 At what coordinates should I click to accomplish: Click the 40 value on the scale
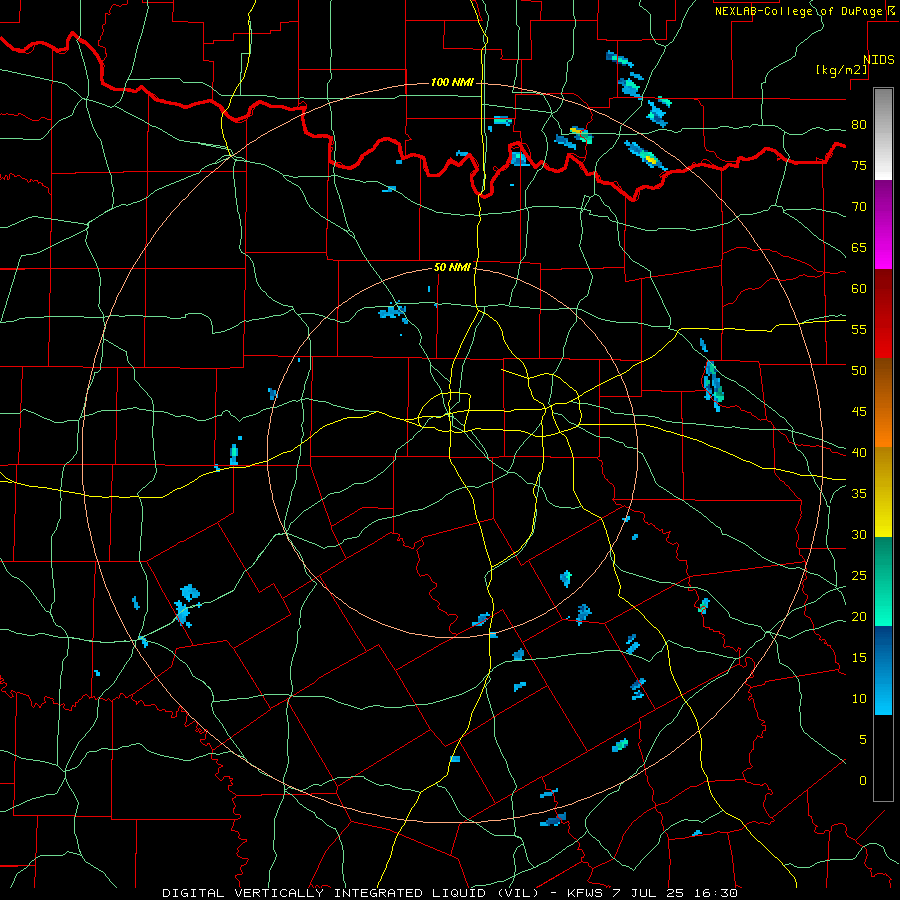coord(859,452)
